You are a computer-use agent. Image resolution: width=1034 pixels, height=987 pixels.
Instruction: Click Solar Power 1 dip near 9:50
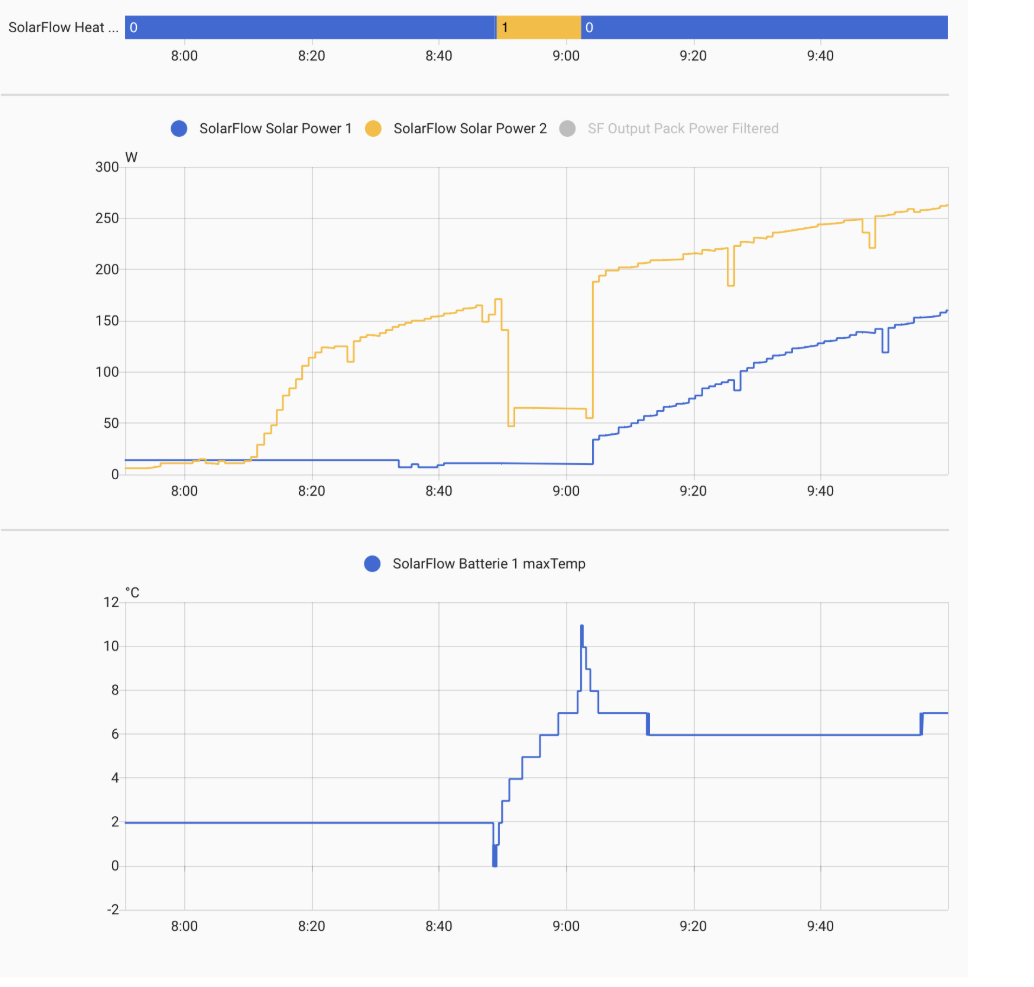point(885,350)
